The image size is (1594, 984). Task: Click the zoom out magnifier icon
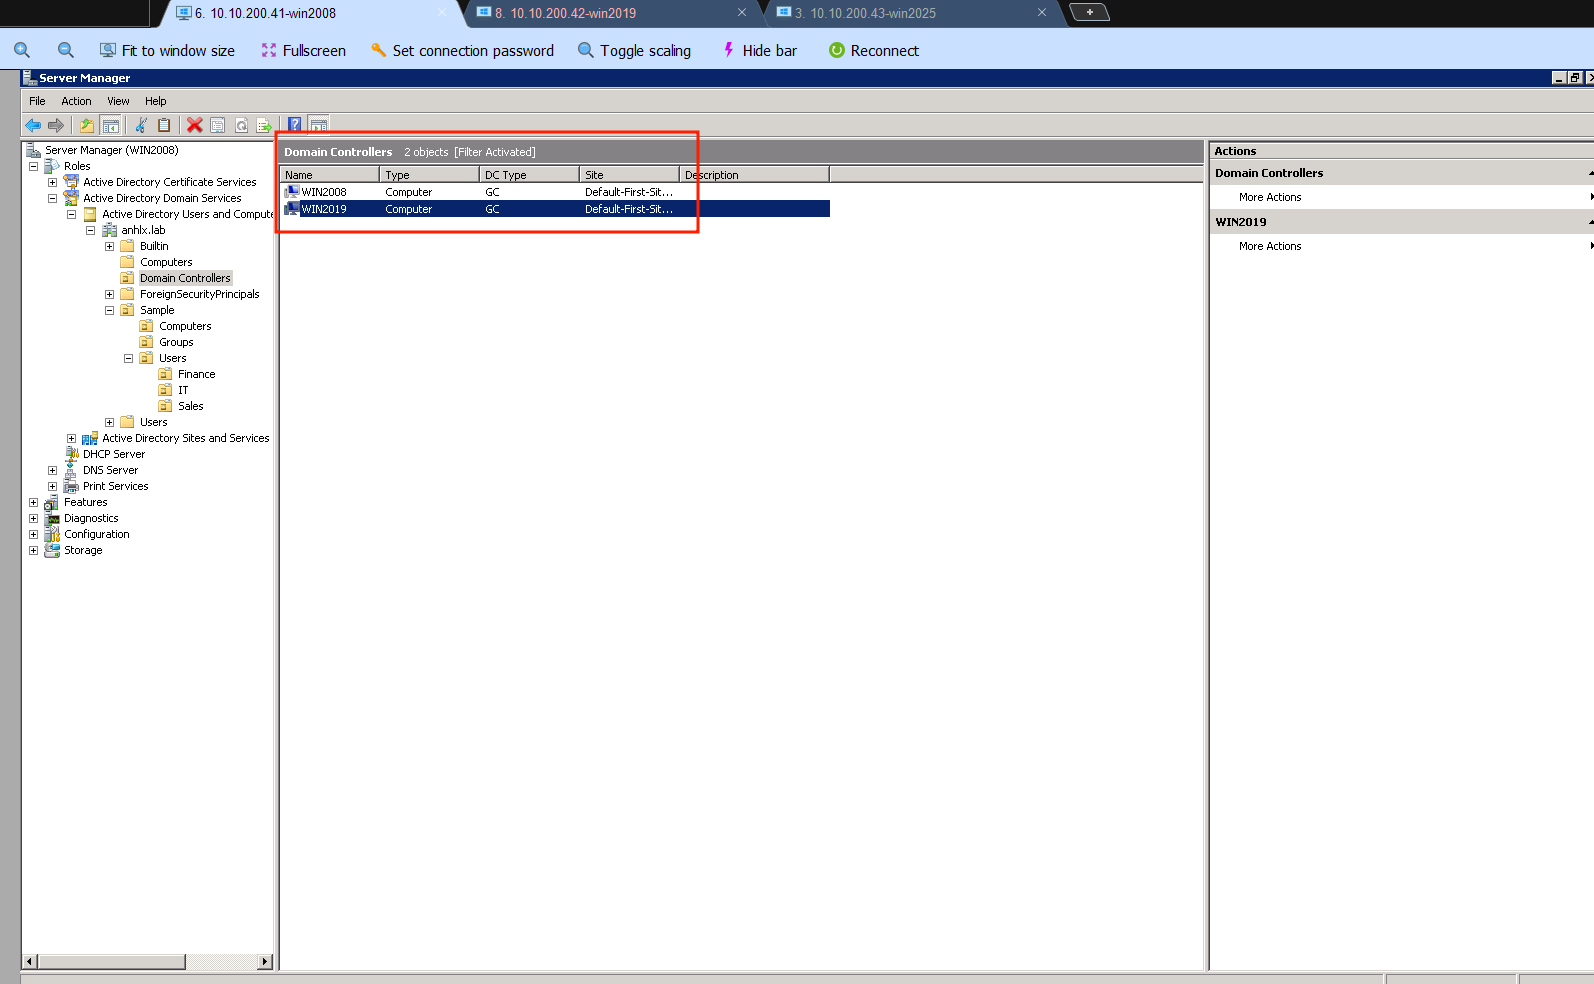tap(66, 50)
